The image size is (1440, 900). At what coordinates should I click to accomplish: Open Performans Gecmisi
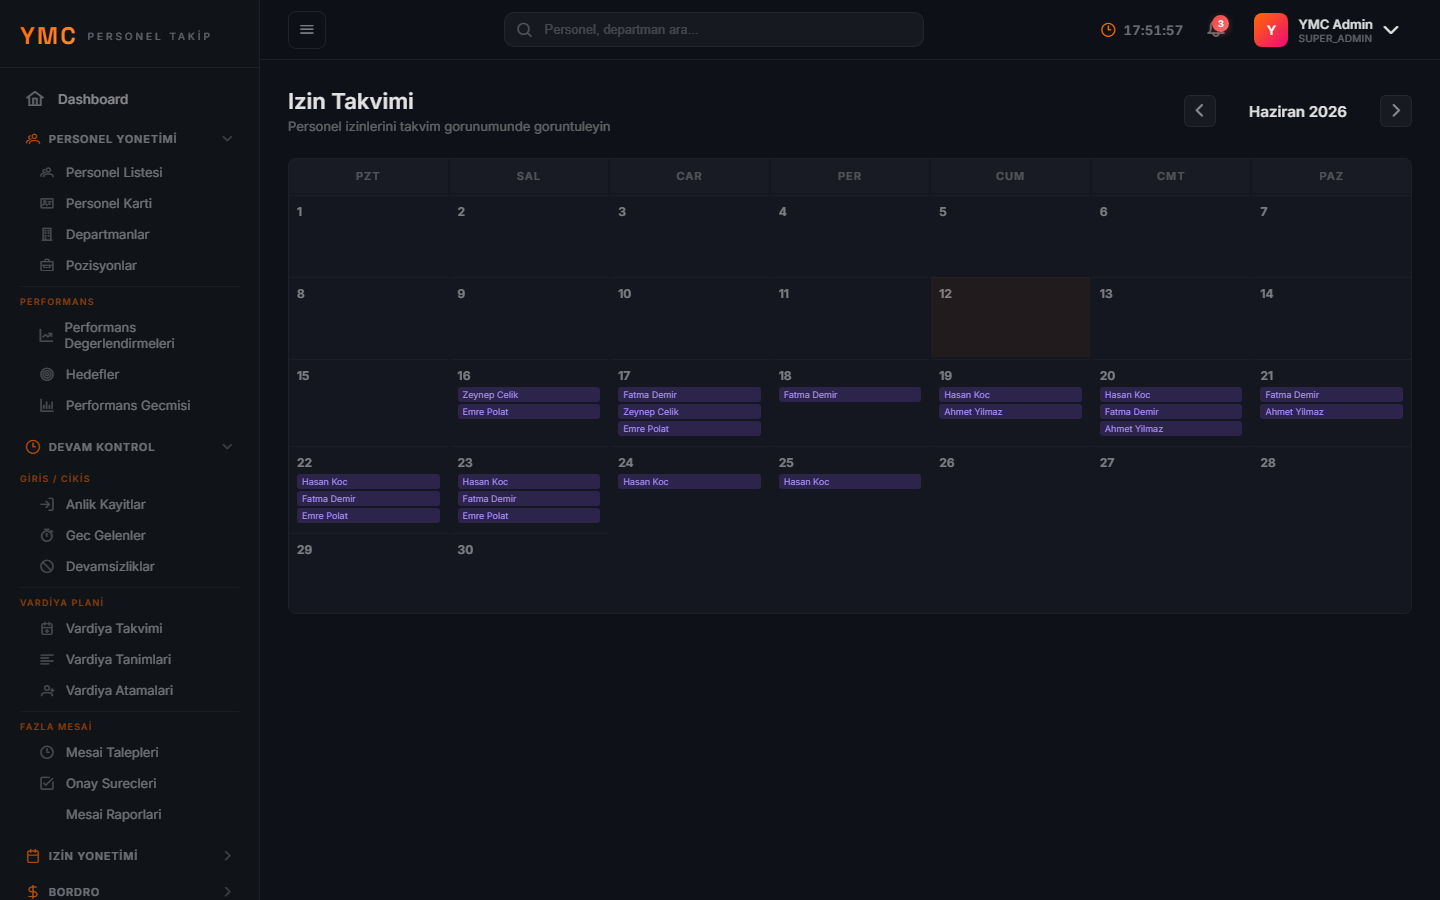pos(130,405)
